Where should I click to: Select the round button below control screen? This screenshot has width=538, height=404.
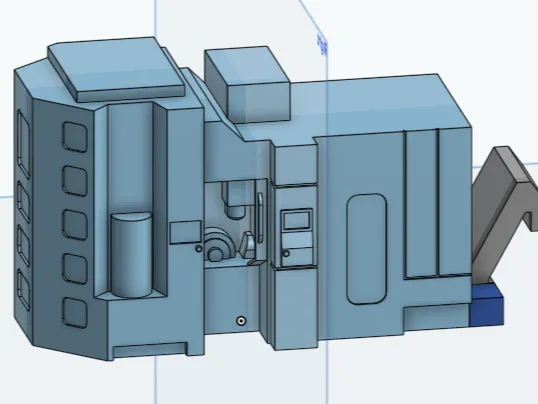[x=286, y=254]
